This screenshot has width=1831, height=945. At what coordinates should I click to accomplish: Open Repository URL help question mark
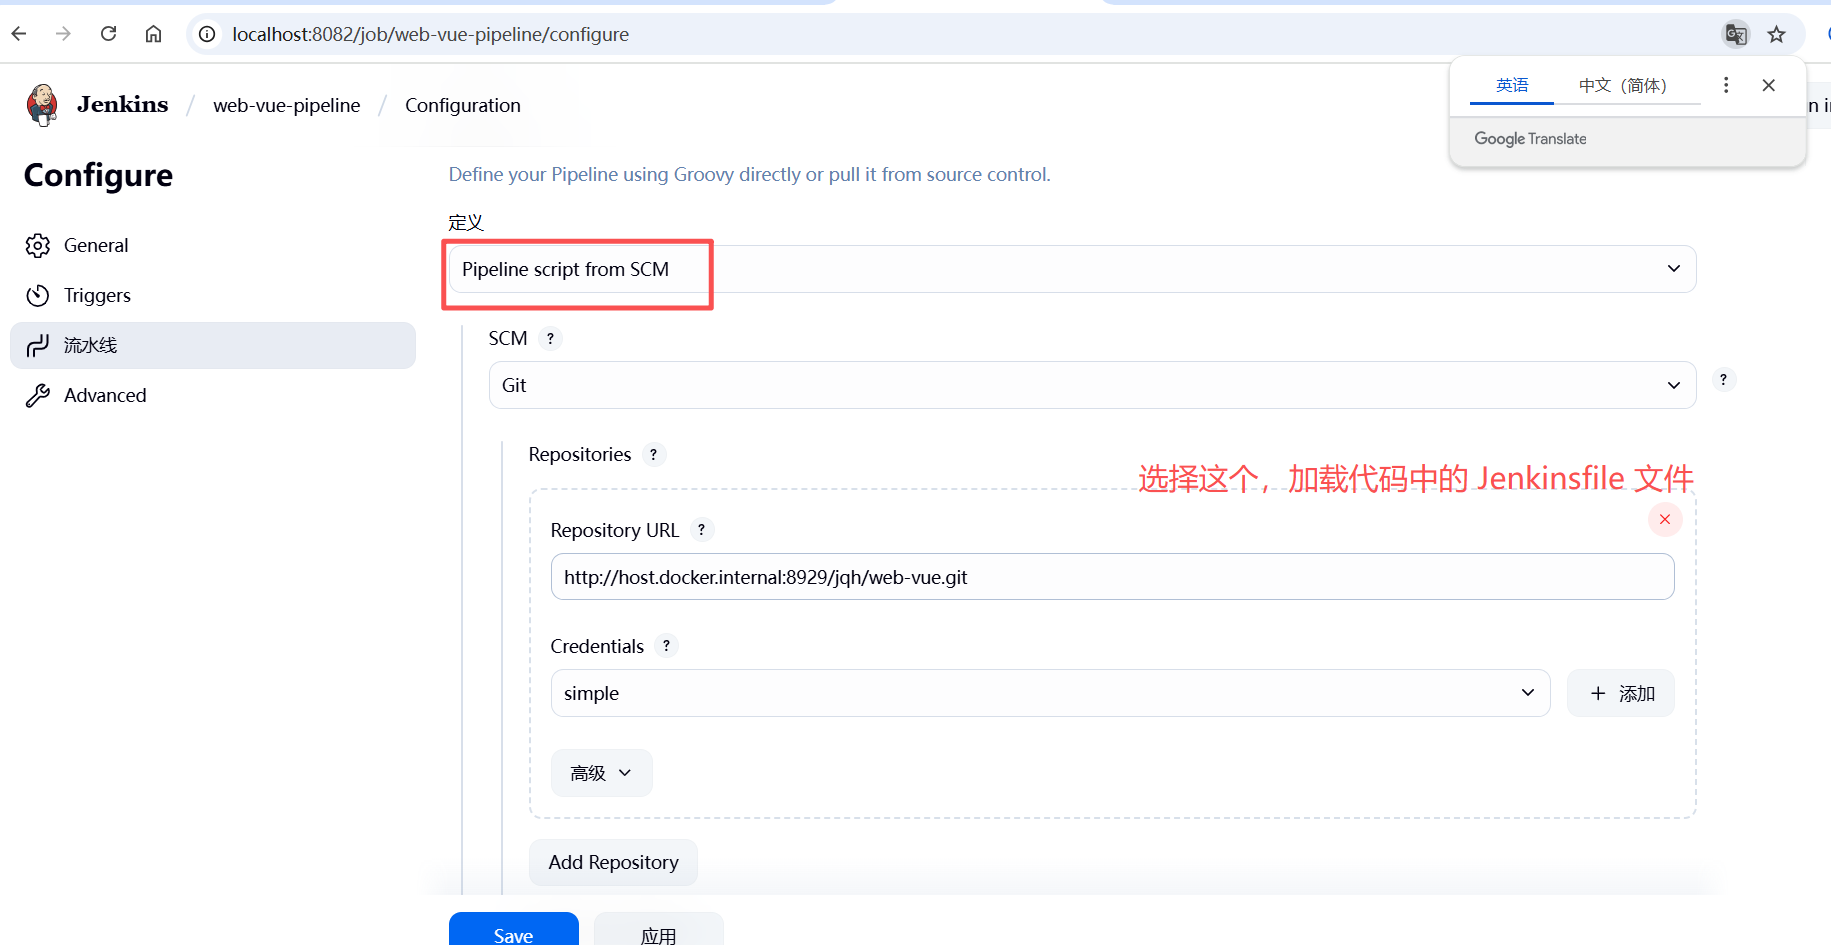click(701, 530)
